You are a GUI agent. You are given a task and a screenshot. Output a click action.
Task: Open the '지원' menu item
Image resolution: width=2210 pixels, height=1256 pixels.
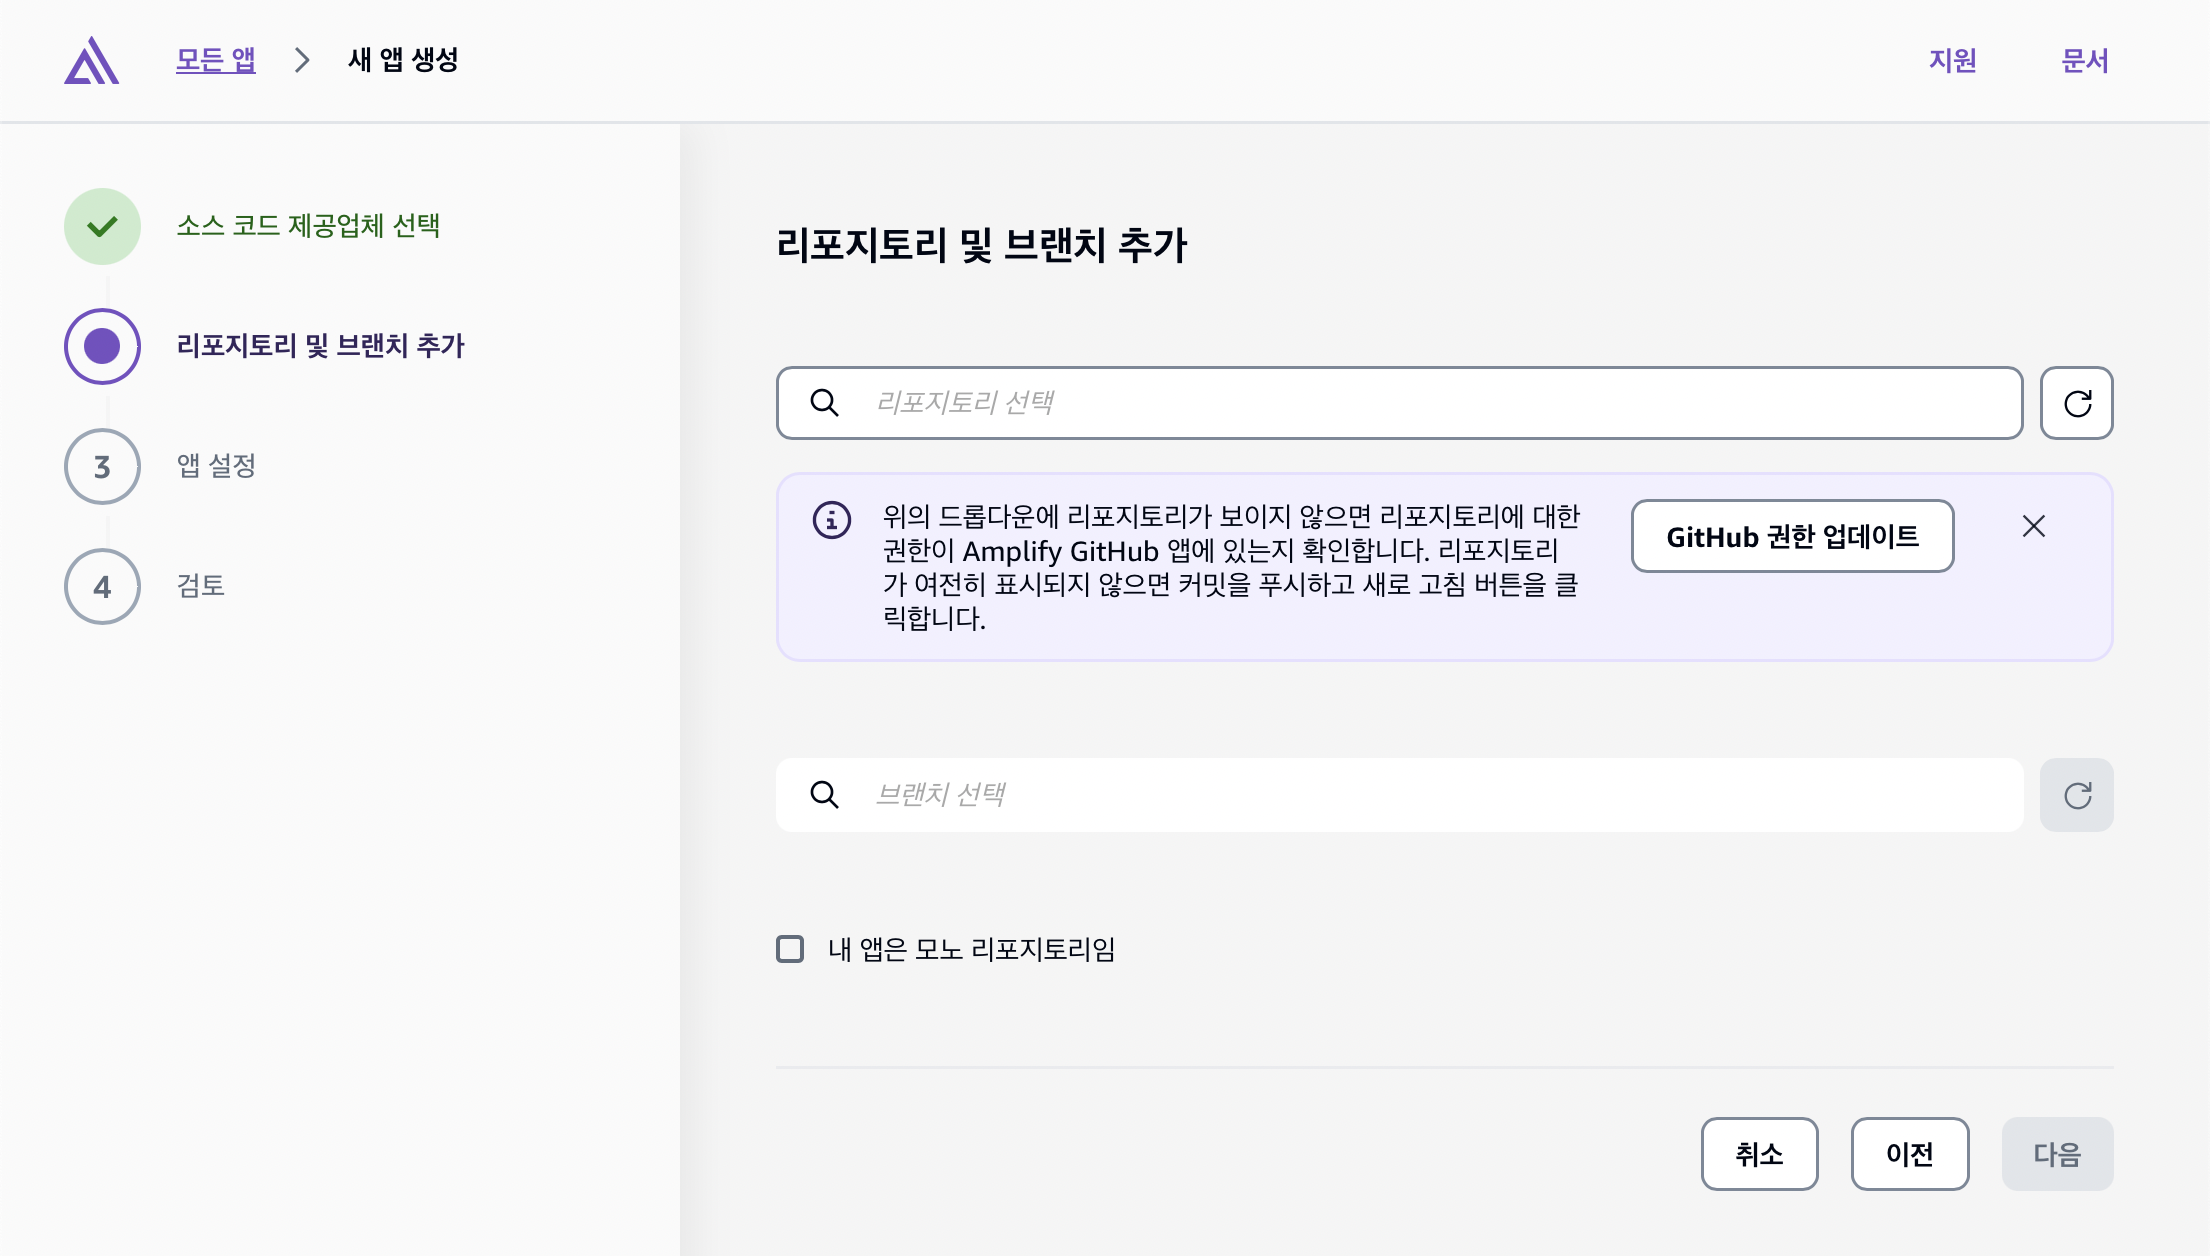click(x=1952, y=61)
